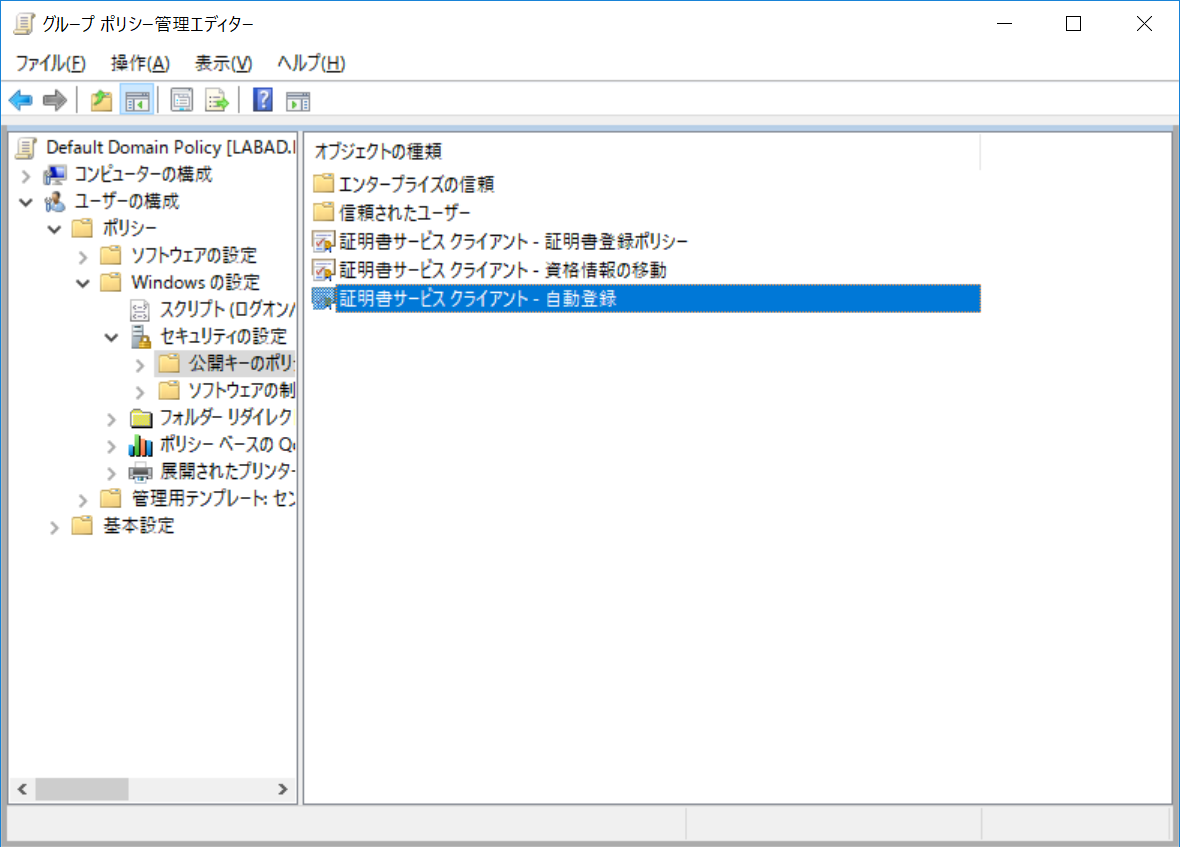Viewport: 1180px width, 847px height.
Task: Click the スクリプト script icon in tree
Action: (140, 309)
